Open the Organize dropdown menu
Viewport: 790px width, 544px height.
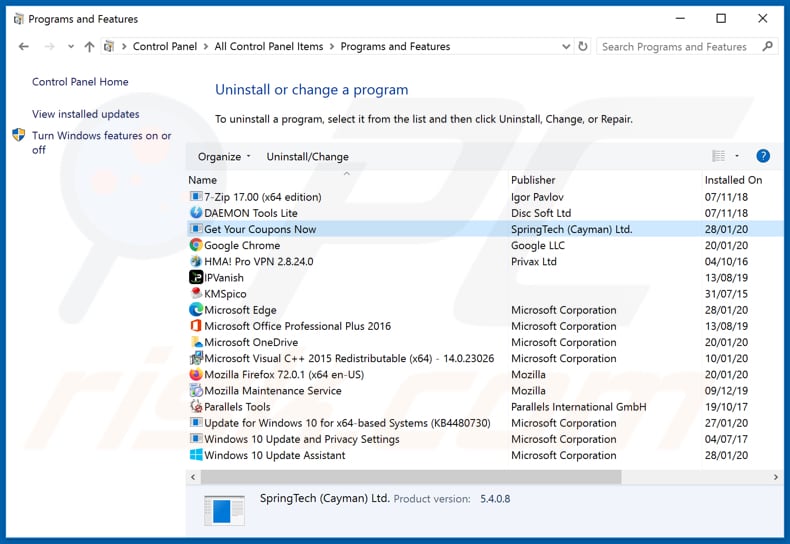pos(224,157)
